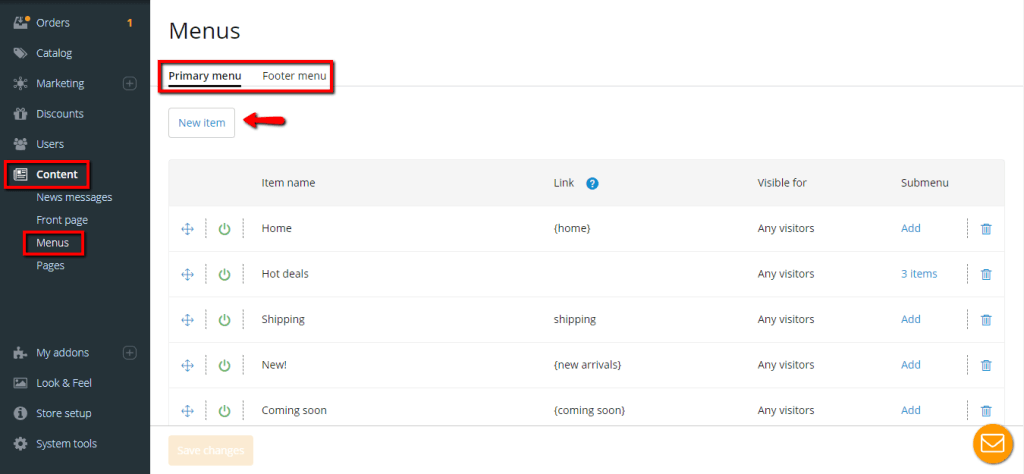Click the Store setup info icon
Viewport: 1024px width, 474px height.
coord(21,413)
